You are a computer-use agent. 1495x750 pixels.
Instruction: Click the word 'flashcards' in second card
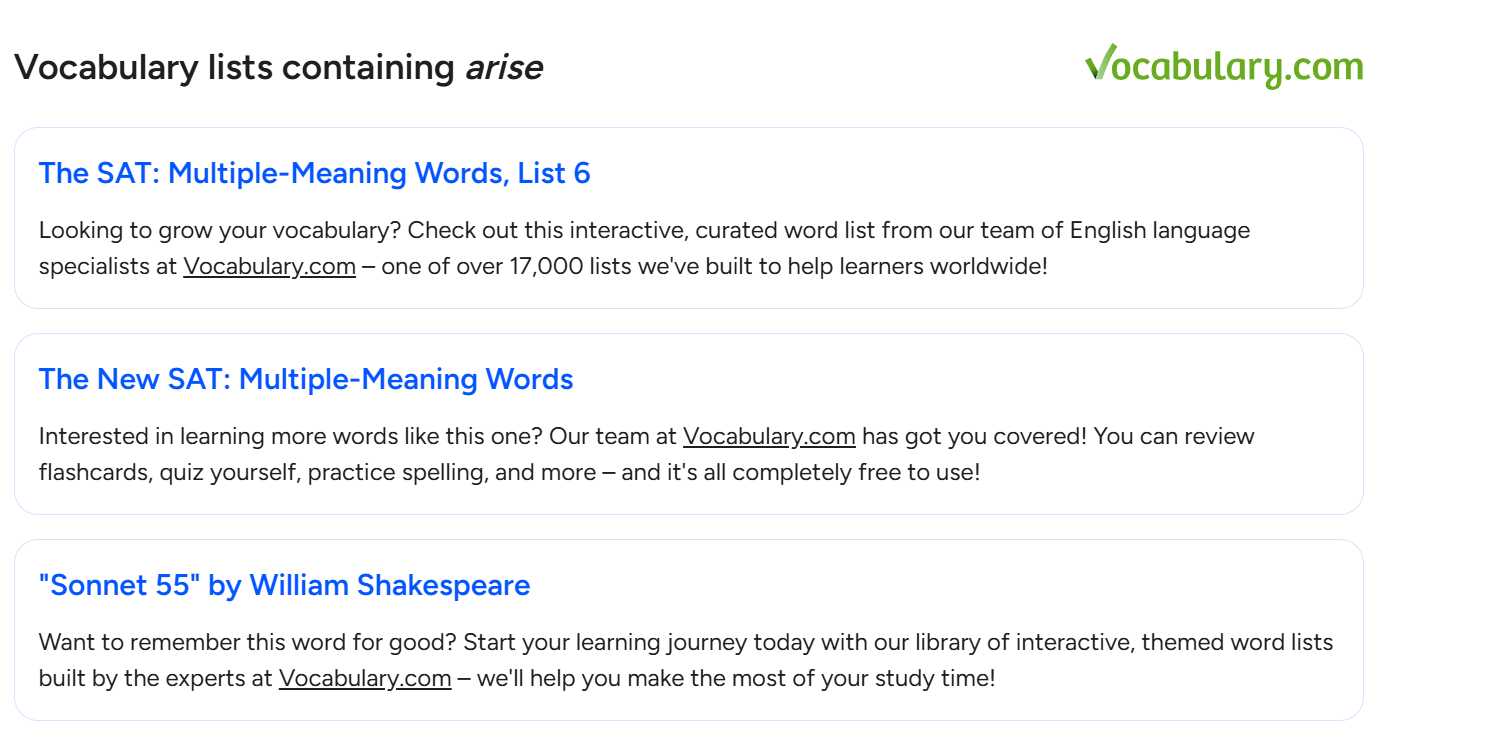94,472
